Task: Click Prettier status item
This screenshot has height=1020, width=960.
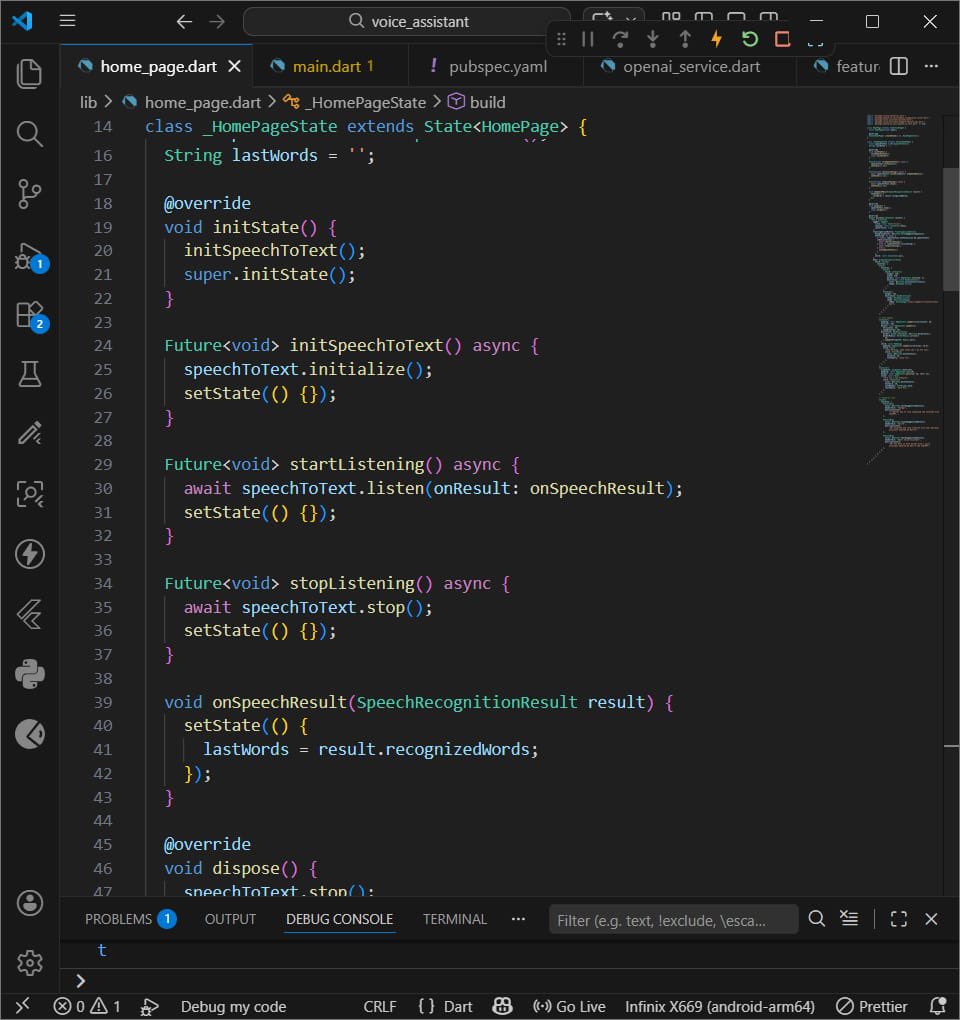Action: tap(872, 1006)
